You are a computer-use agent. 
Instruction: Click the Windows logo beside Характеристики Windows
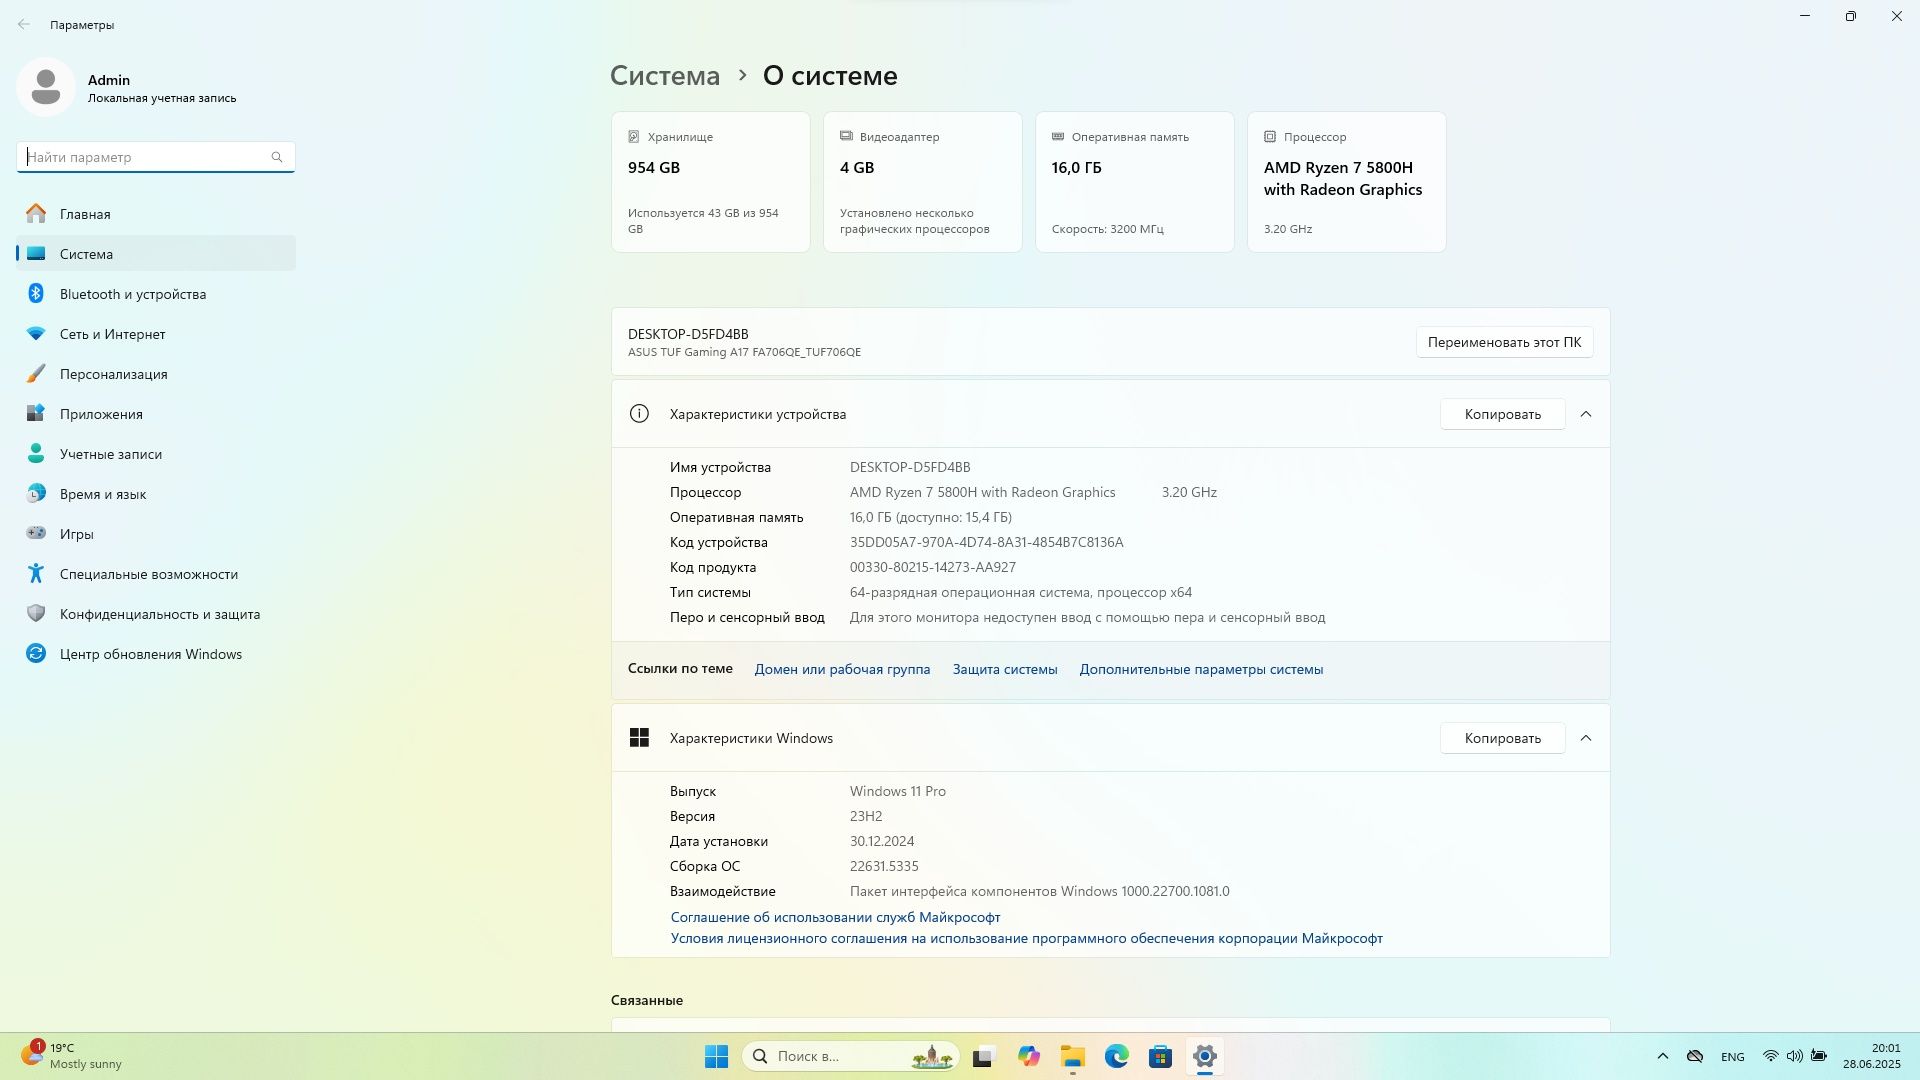639,738
